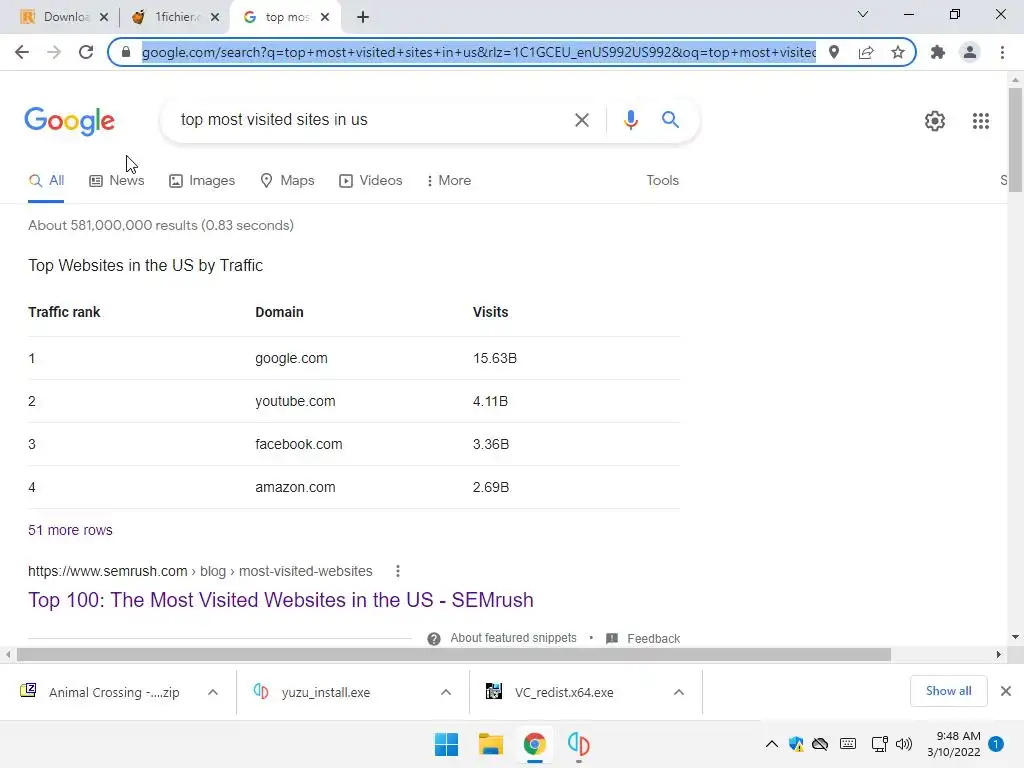
Task: Open the Windows Start menu
Action: point(446,744)
